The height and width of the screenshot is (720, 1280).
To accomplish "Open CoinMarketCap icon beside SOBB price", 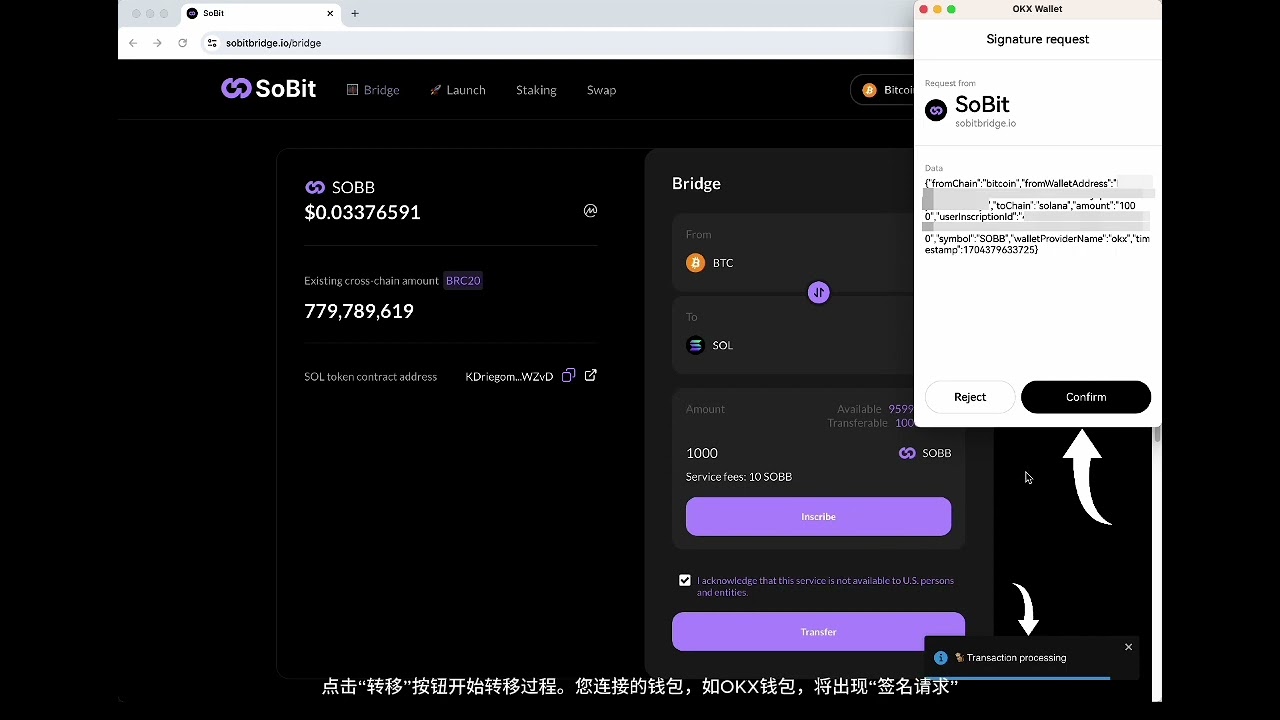I will pos(591,211).
